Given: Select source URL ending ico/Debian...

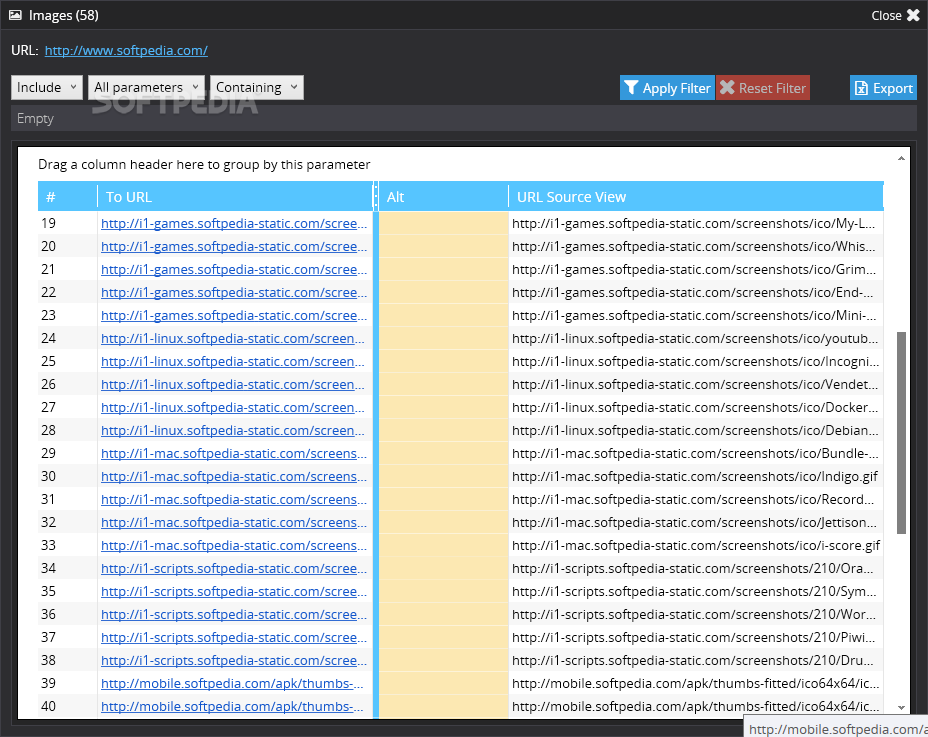Looking at the screenshot, I should [695, 431].
